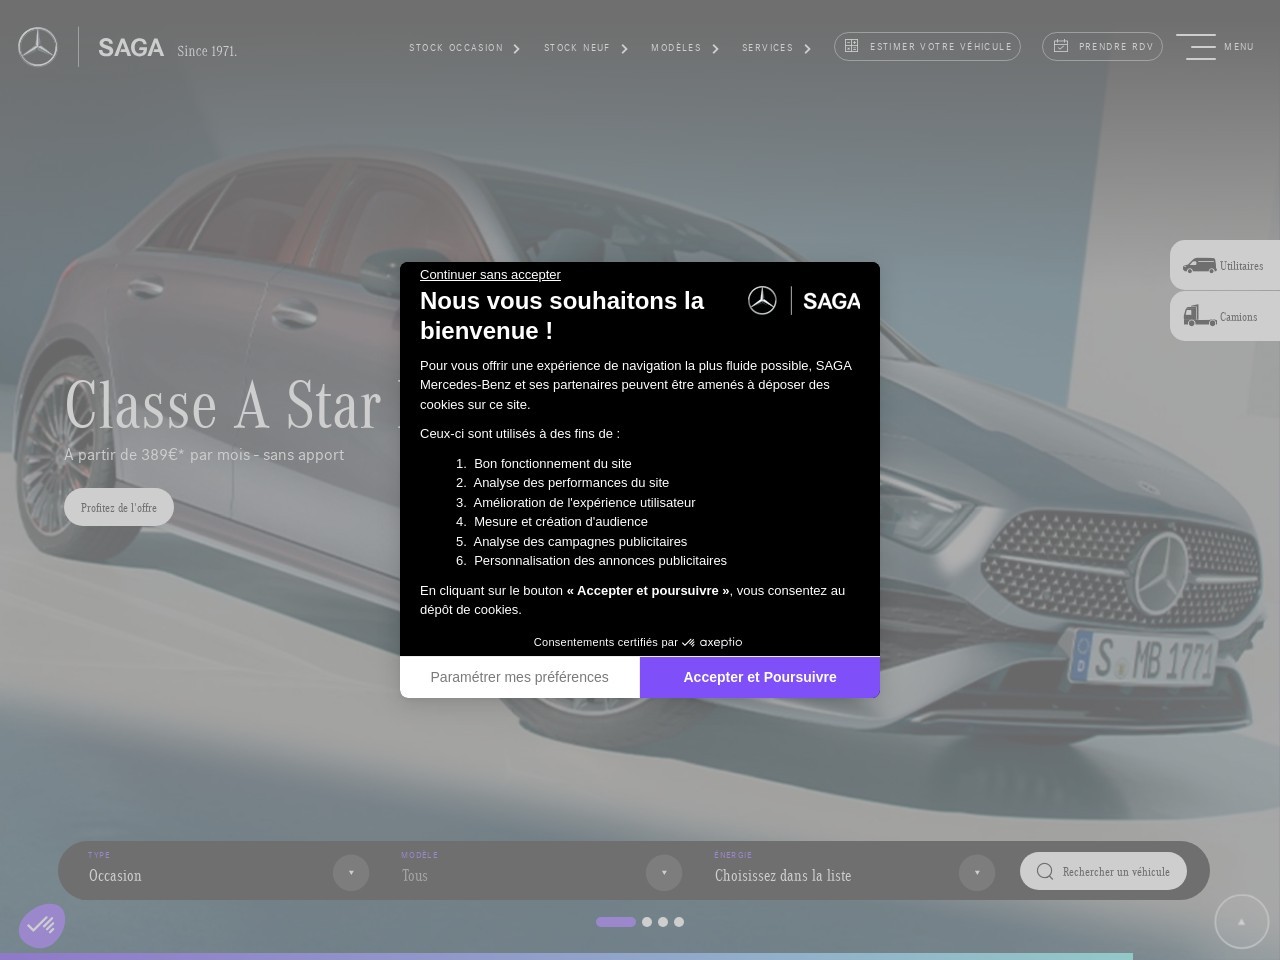1280x960 pixels.
Task: Click Profitez de l'offre button
Action: (x=119, y=508)
